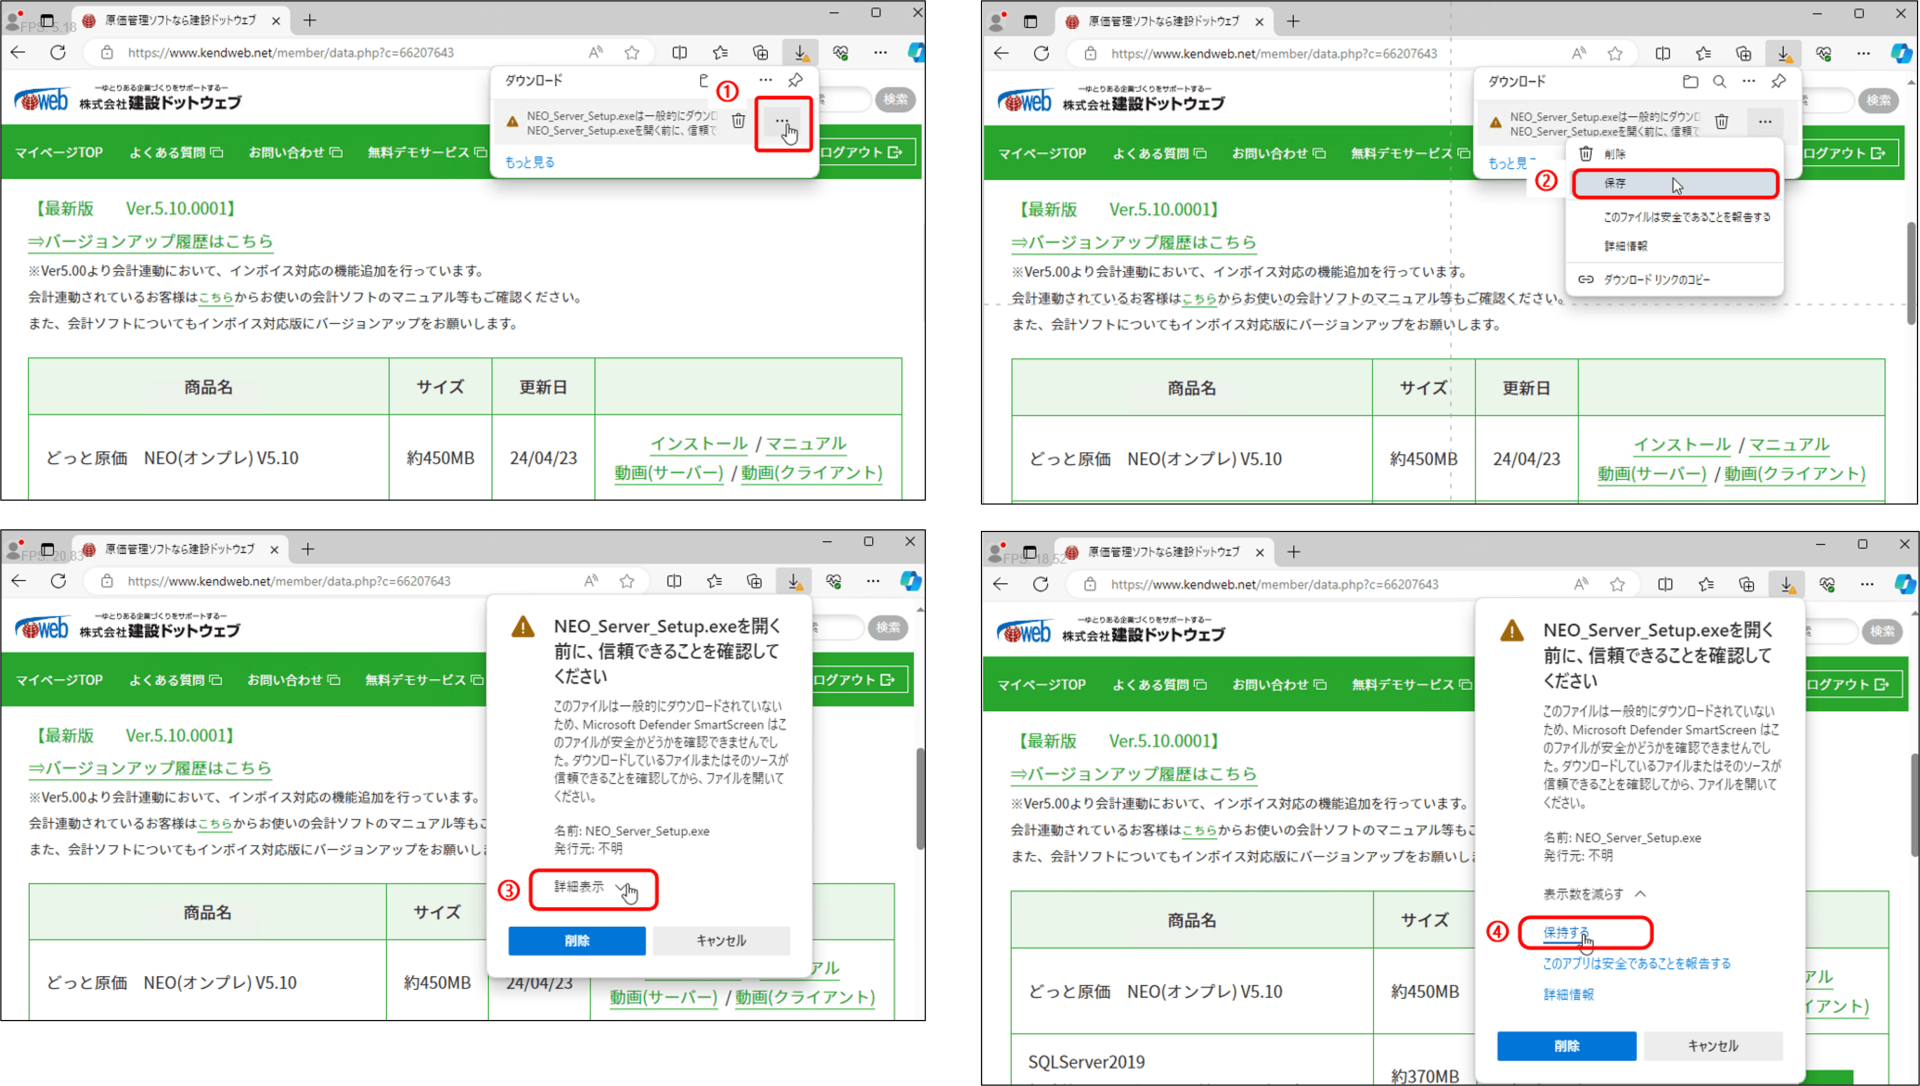Viewport: 1920px width, 1086px height.
Task: Open downloads folder icon beside the search icon
Action: [x=1690, y=81]
